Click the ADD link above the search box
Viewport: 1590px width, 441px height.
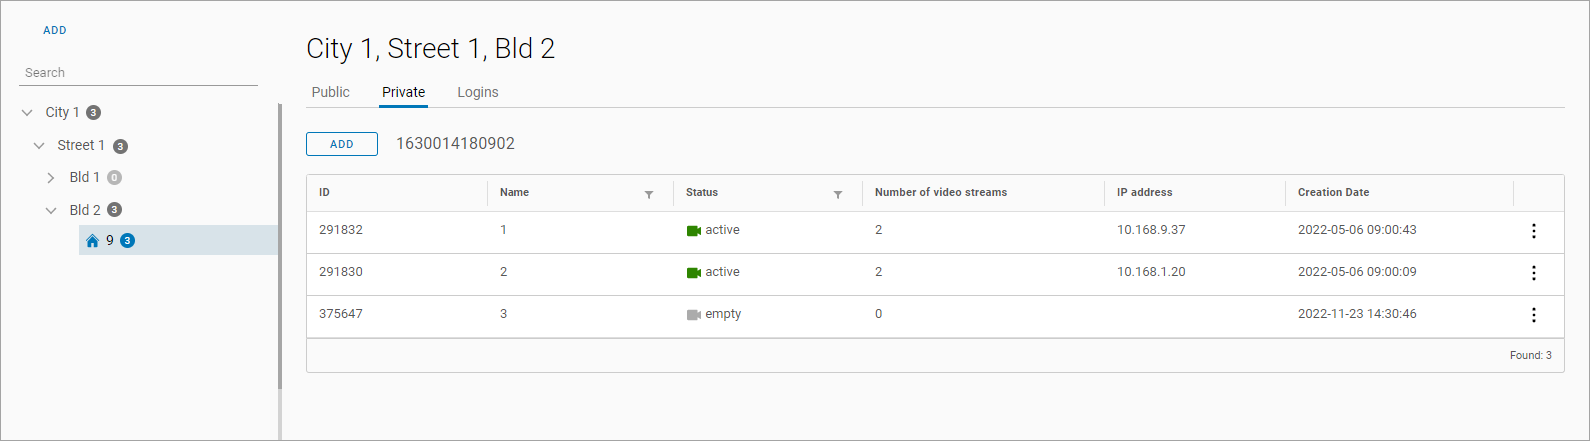[x=55, y=30]
